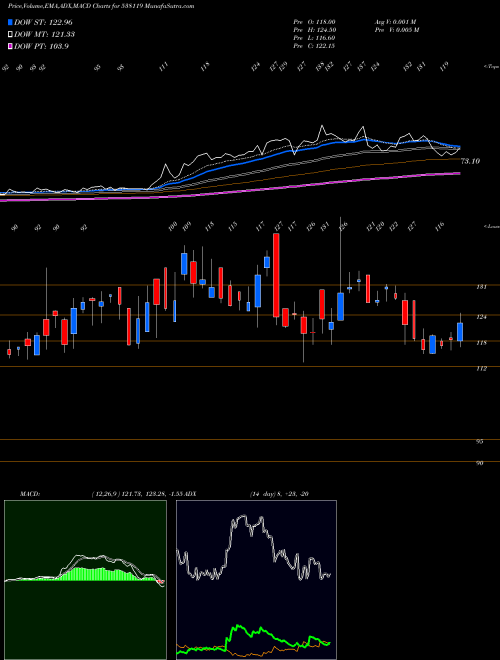The height and width of the screenshot is (660, 500).
Task: Click the 95 price level label
Action: [479, 442]
